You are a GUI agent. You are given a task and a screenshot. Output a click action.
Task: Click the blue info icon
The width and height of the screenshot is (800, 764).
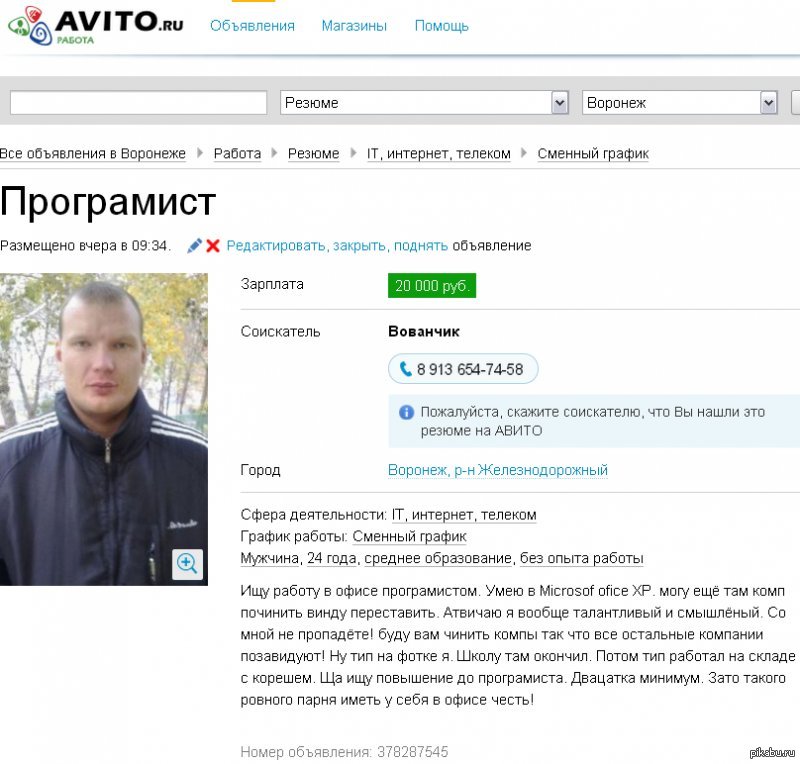[x=406, y=412]
